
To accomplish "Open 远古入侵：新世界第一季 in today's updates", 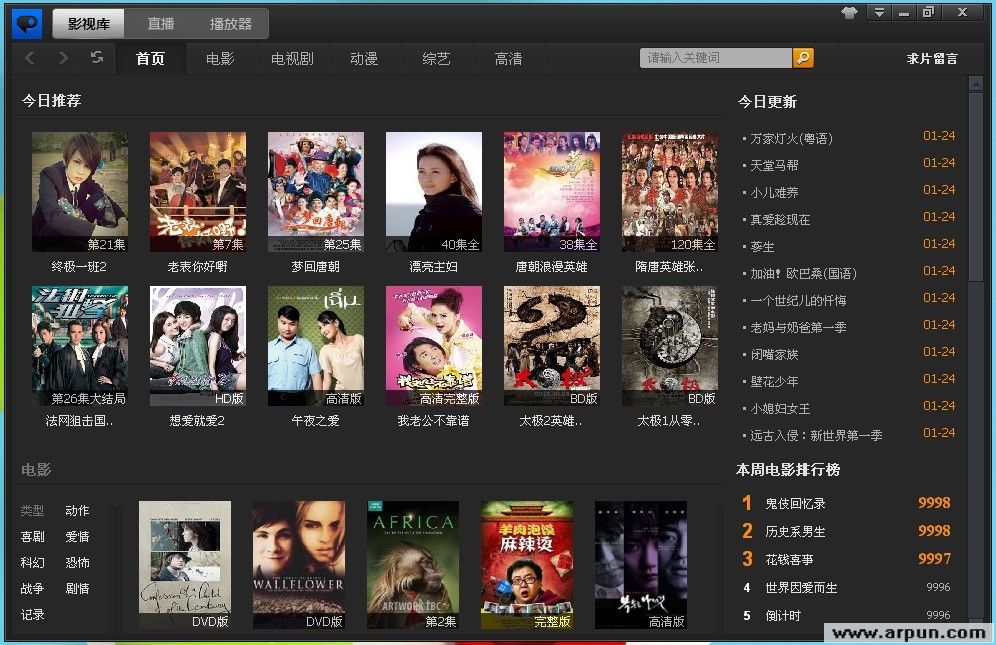I will [816, 435].
